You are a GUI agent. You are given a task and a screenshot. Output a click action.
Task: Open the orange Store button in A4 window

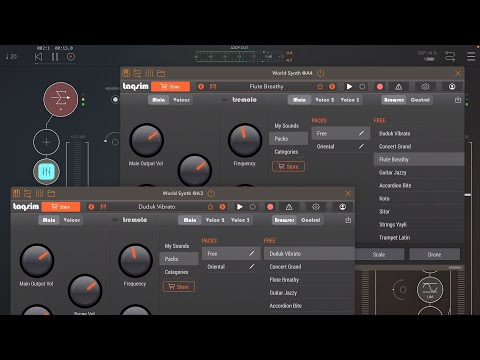[x=170, y=87]
